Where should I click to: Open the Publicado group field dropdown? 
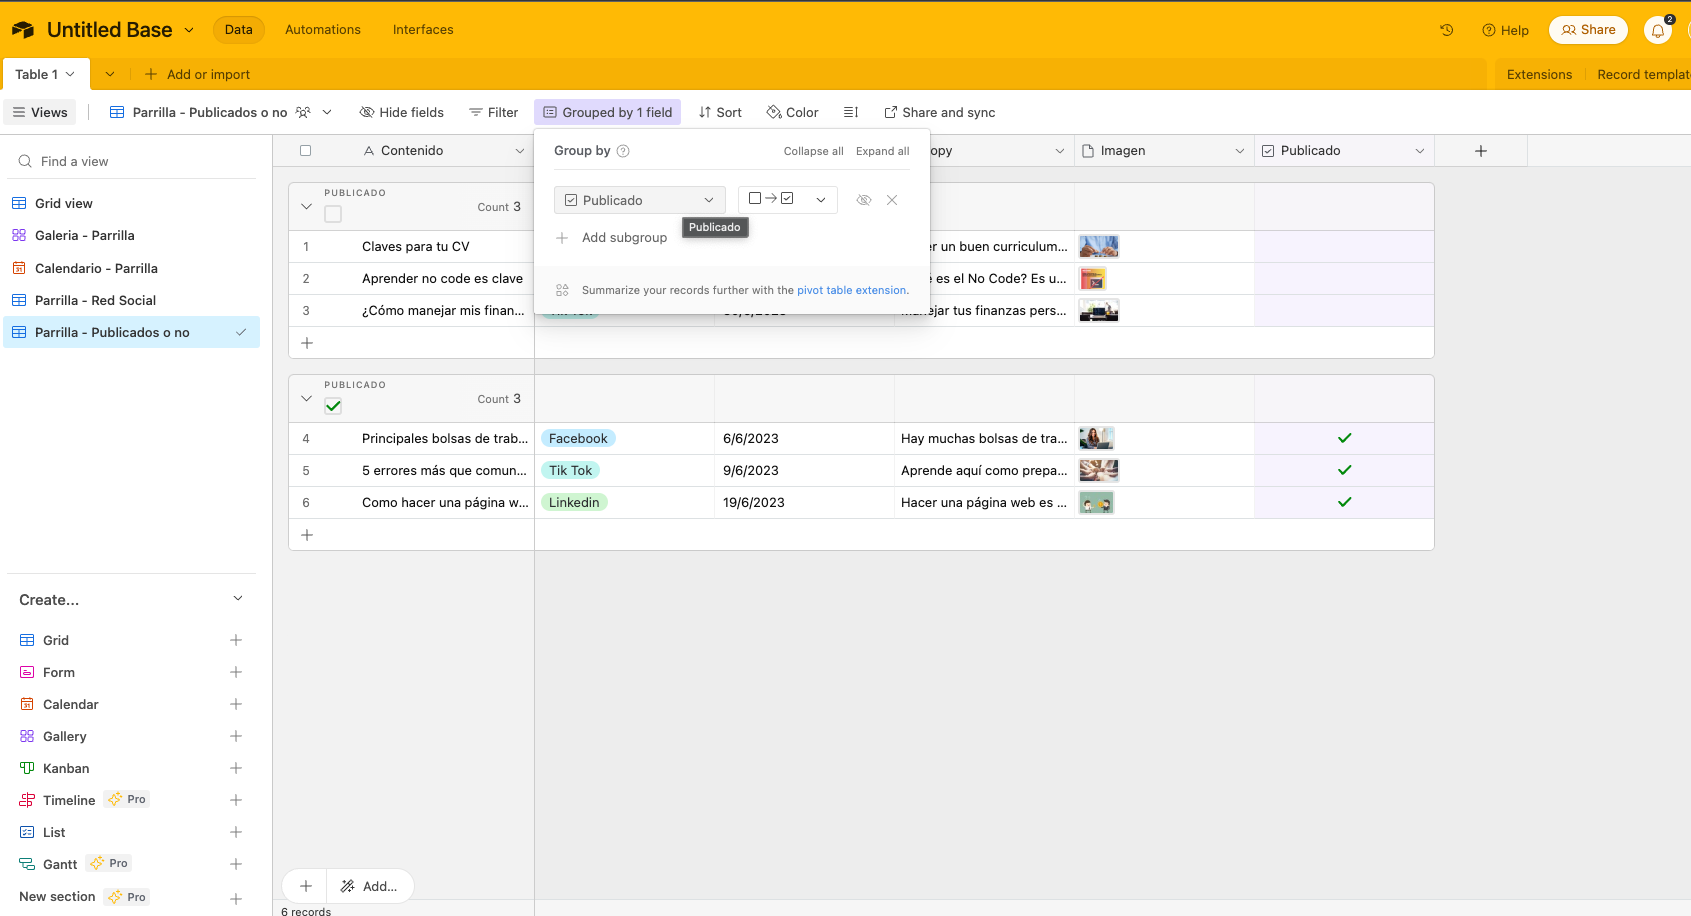tap(639, 200)
